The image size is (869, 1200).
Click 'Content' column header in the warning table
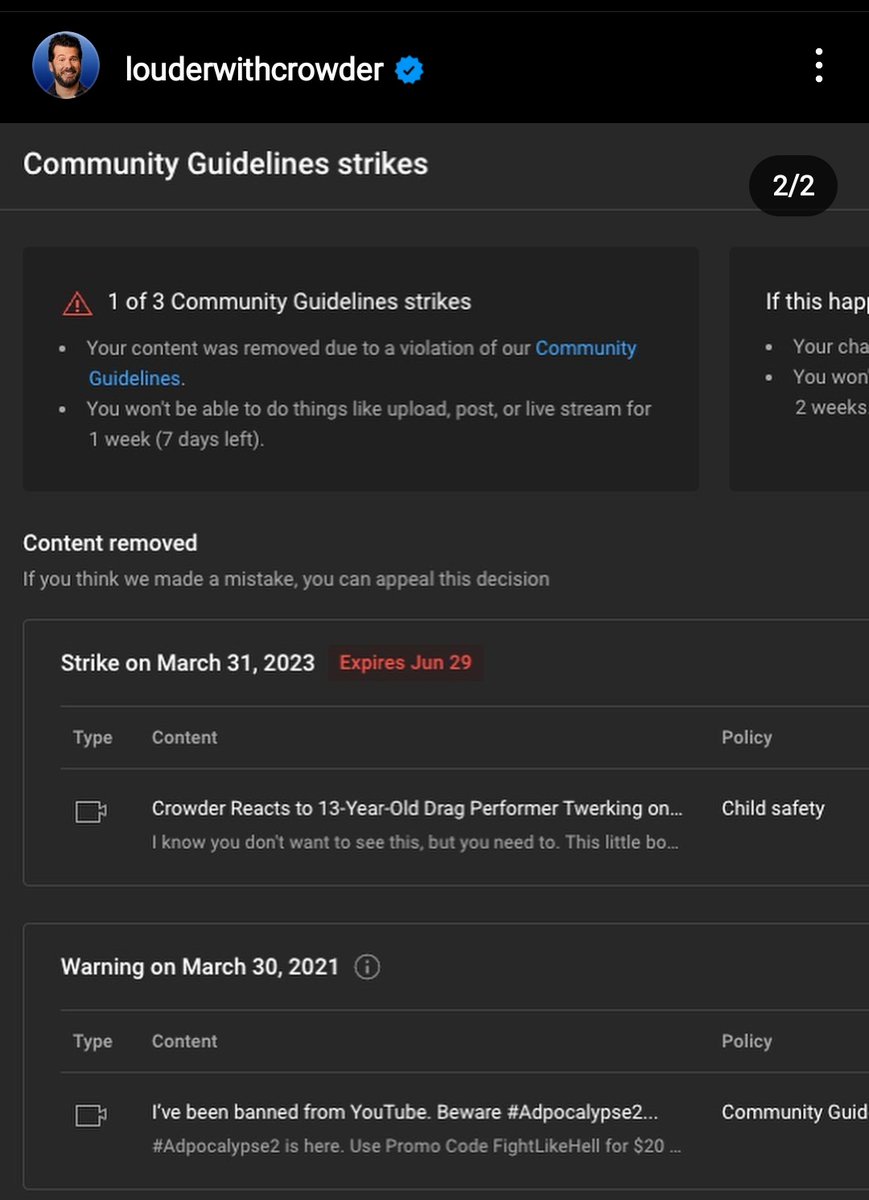coord(184,1041)
